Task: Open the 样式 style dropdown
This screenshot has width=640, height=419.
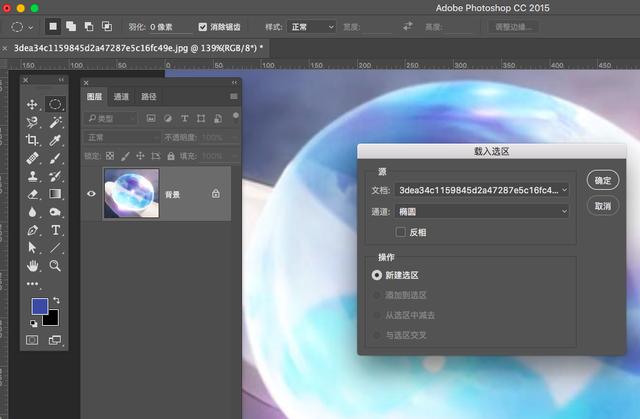Action: [311, 27]
